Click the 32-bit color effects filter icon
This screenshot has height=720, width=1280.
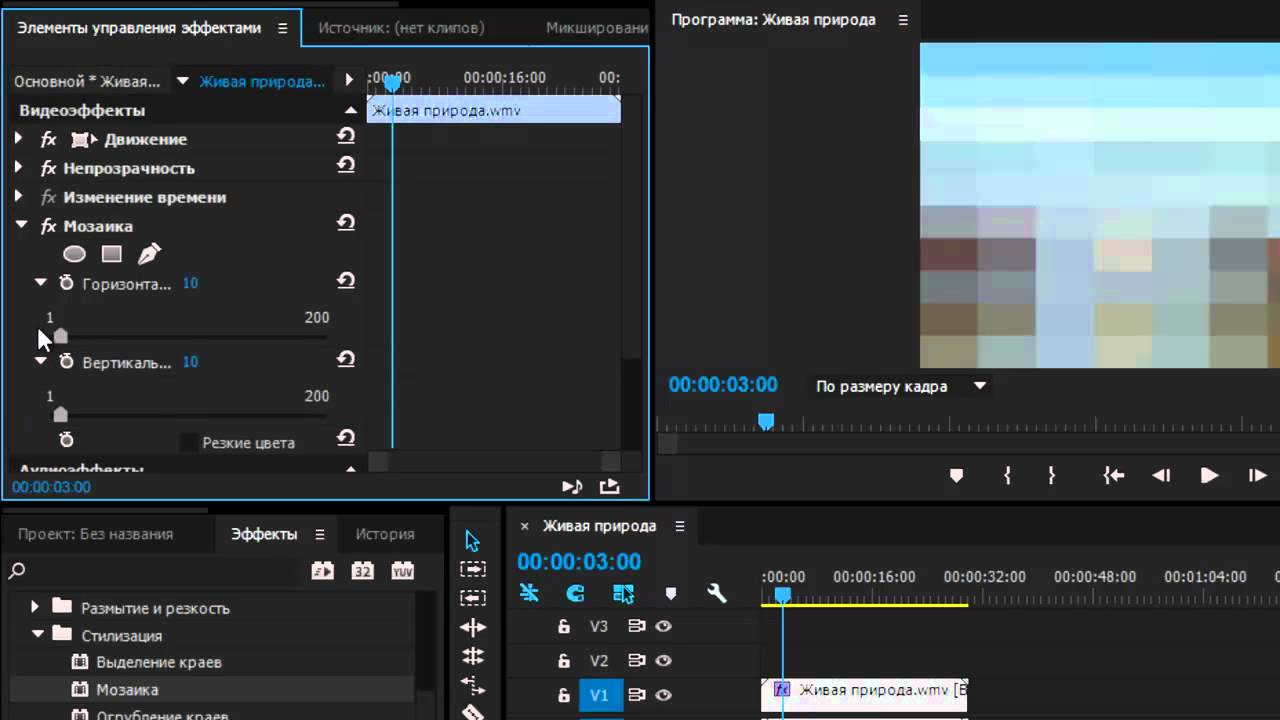pos(362,571)
